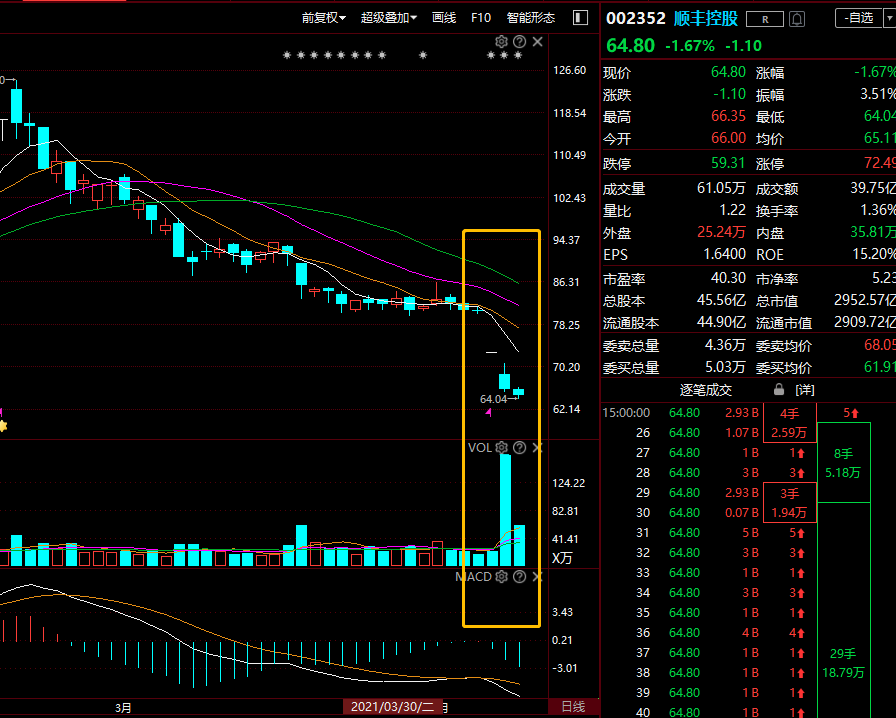Select the 画线 drawing tool
896x718 pixels.
[444, 18]
